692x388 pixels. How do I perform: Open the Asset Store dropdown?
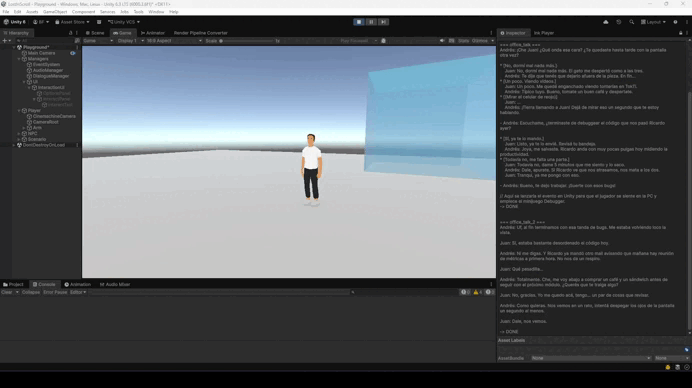coord(72,22)
